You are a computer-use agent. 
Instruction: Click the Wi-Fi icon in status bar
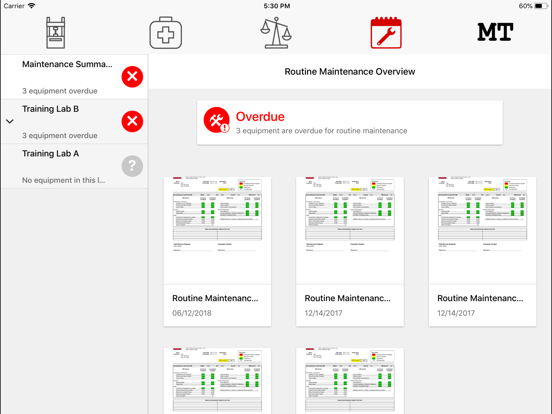32,6
